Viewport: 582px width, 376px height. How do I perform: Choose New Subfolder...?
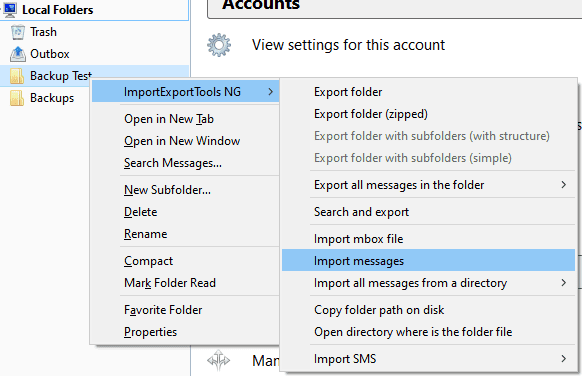point(186,190)
